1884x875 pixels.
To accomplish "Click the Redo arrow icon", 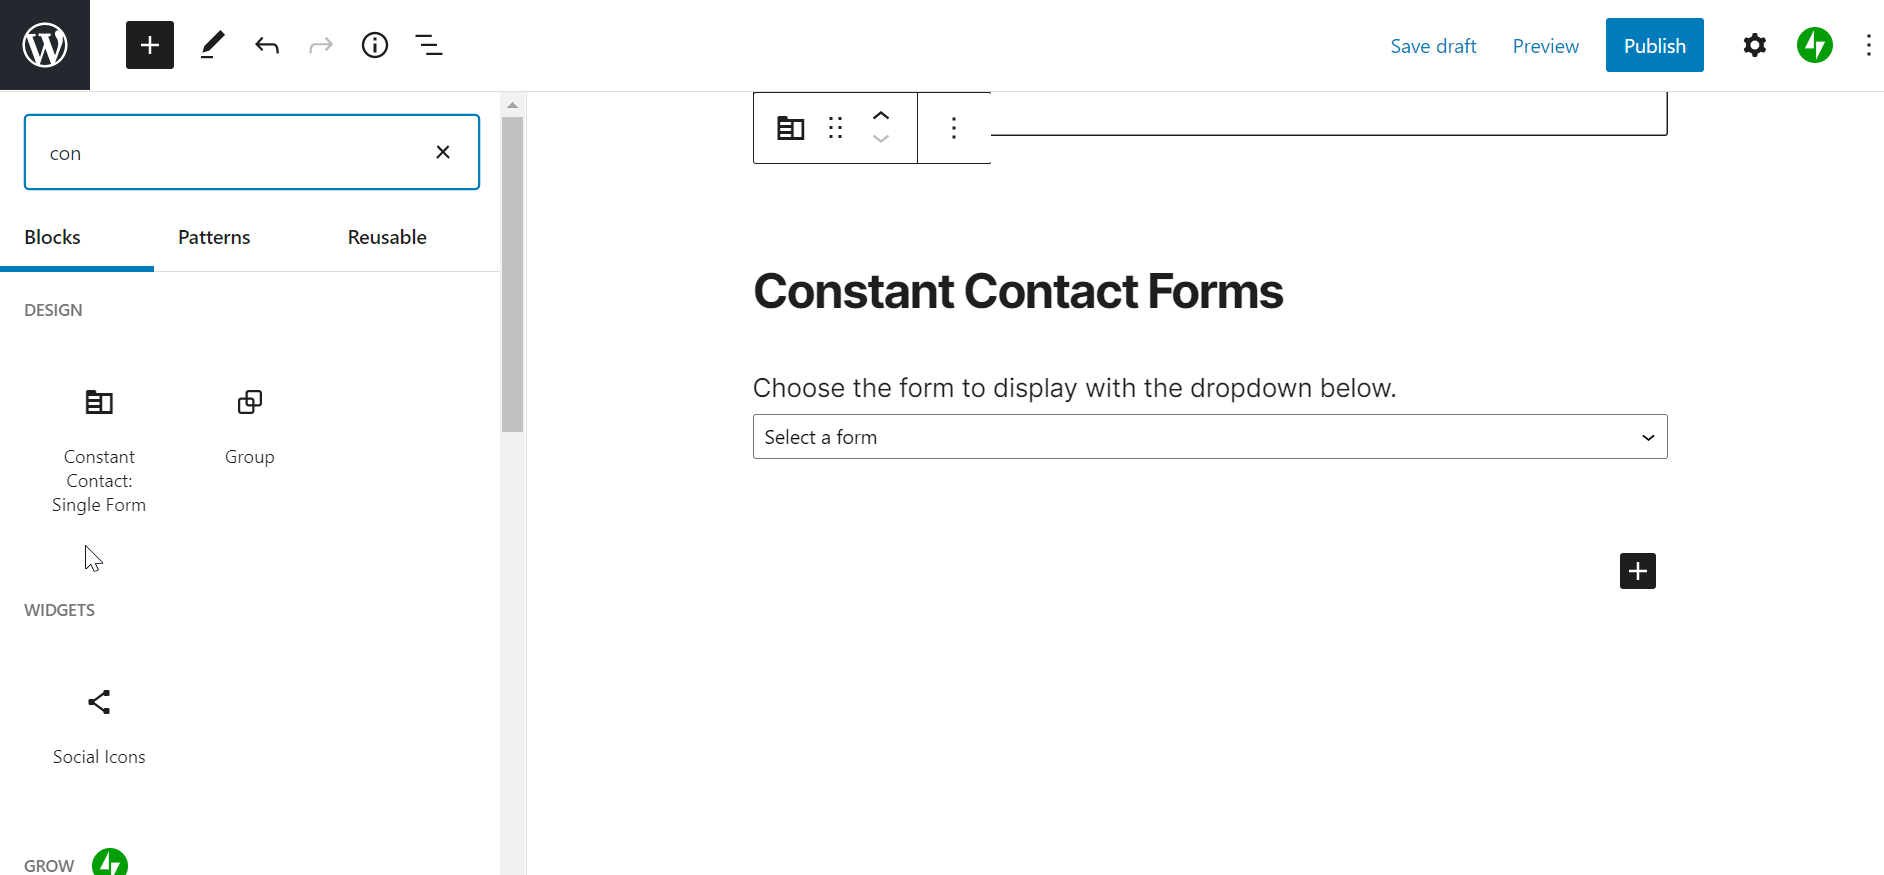I will 320,45.
